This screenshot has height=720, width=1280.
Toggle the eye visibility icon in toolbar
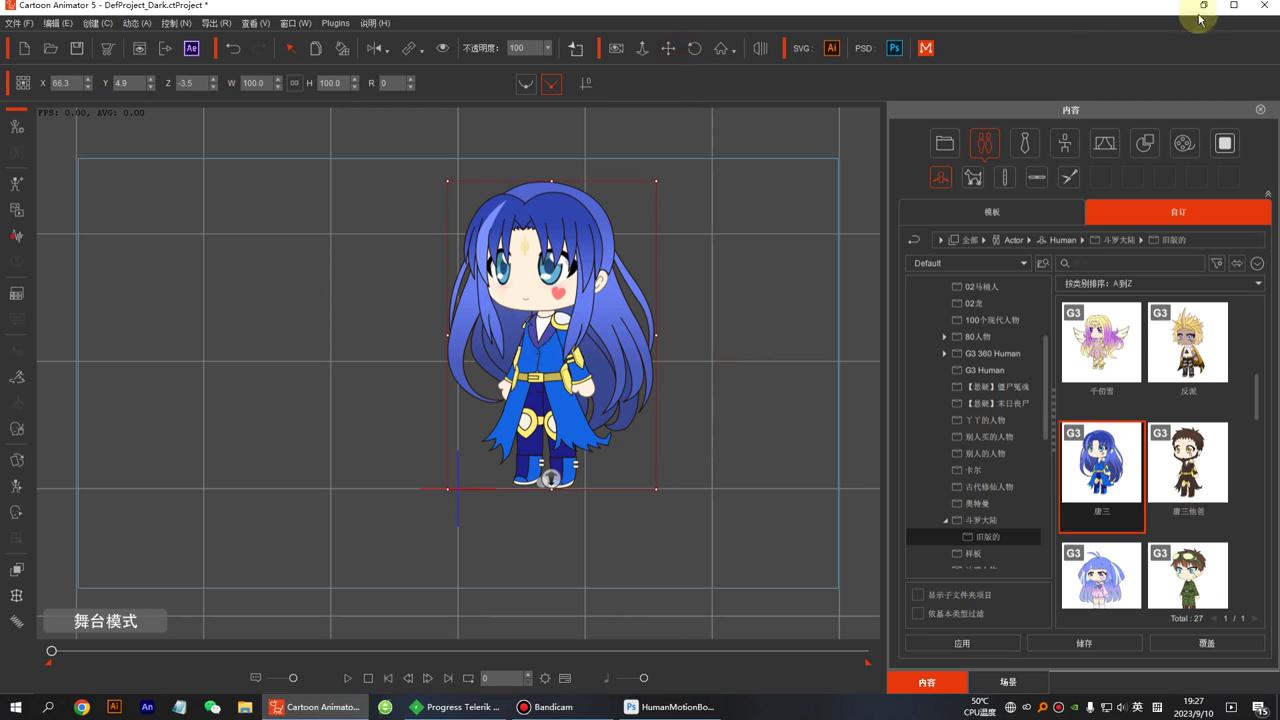[442, 48]
